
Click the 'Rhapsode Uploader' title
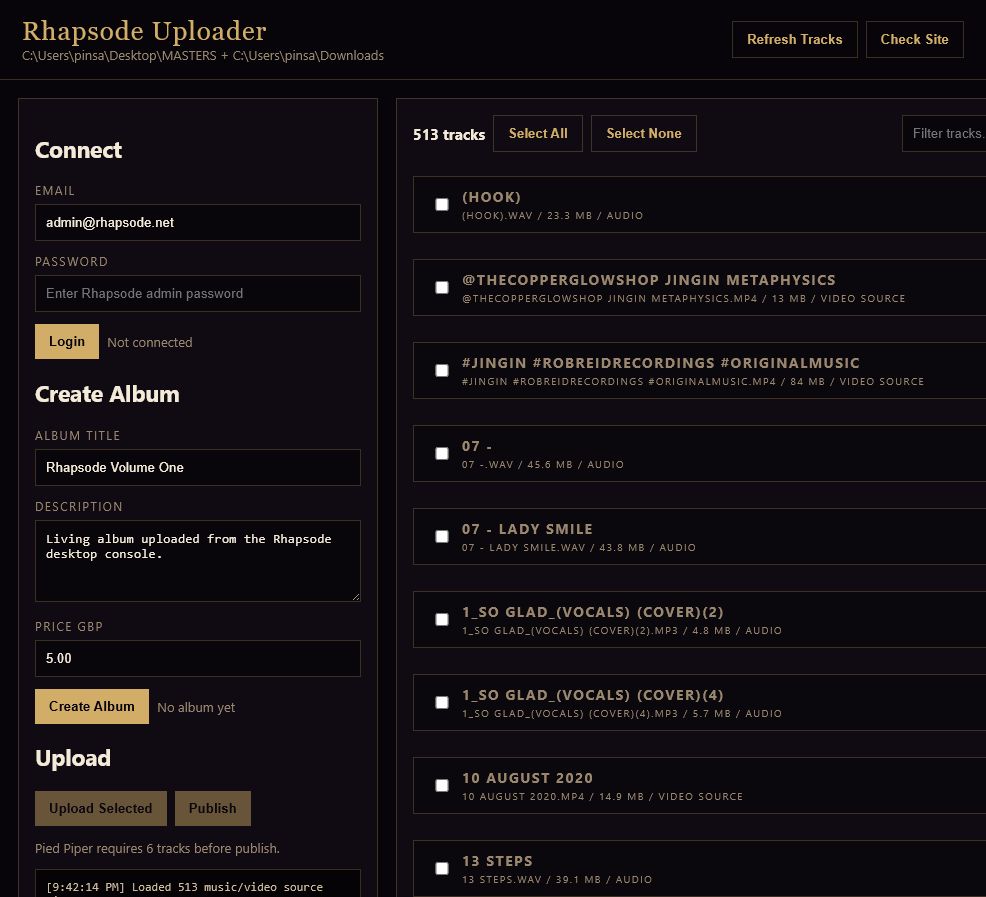144,31
